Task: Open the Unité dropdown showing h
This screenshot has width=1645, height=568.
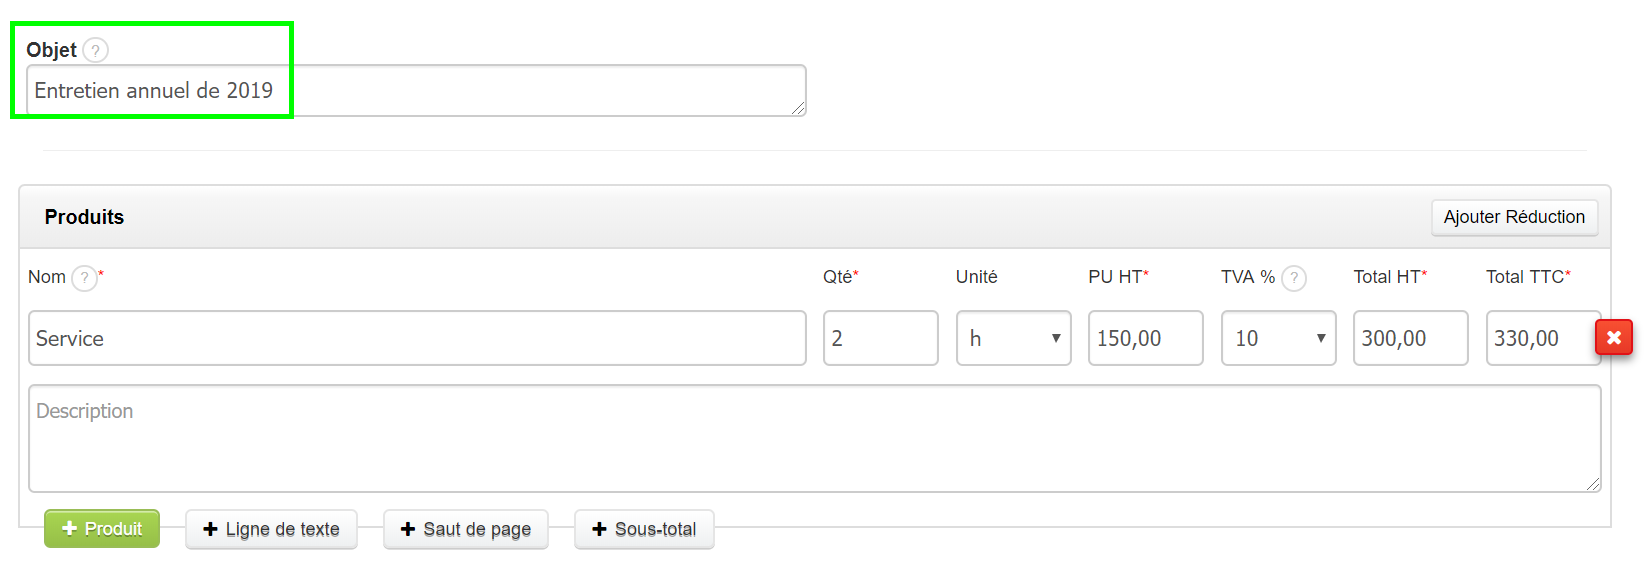Action: coord(1013,338)
